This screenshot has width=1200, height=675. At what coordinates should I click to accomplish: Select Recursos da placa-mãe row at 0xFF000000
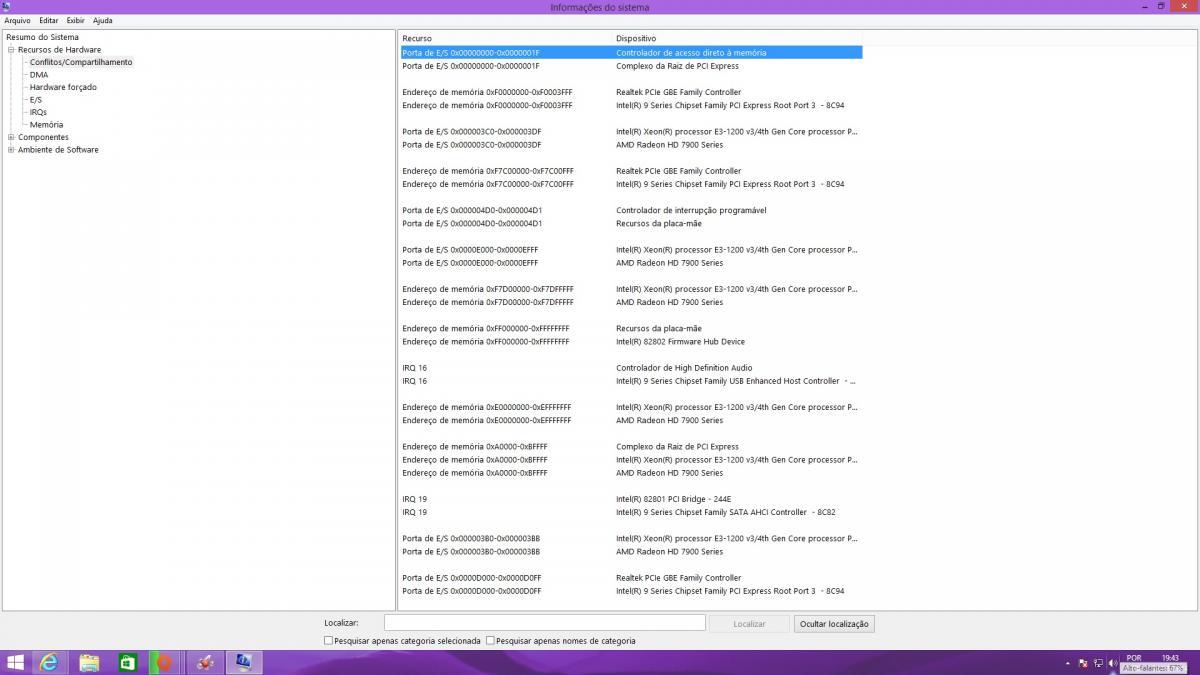click(x=630, y=328)
